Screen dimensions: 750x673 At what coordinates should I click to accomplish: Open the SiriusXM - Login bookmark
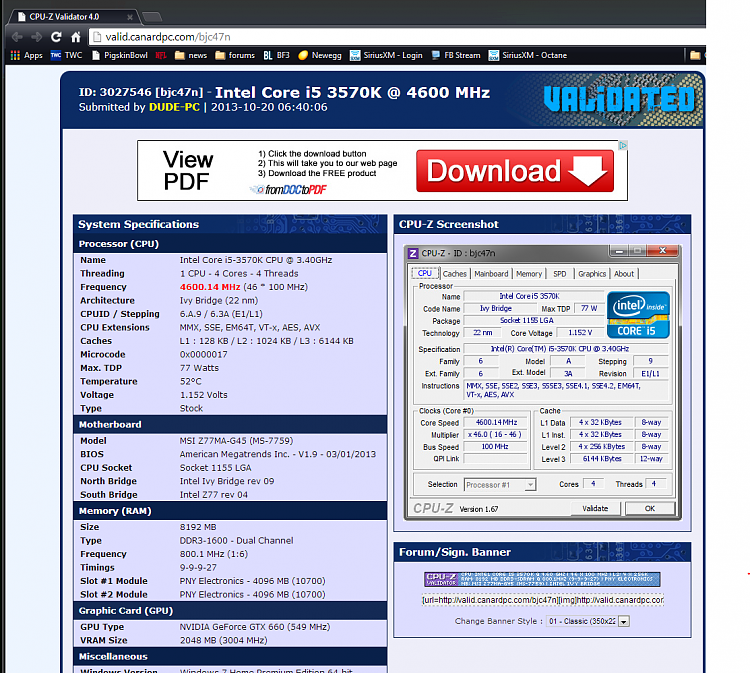pos(386,55)
